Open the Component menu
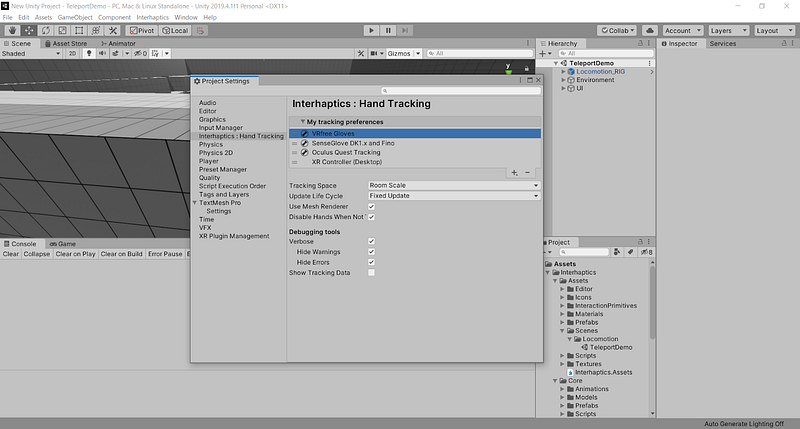This screenshot has height=429, width=800. [x=114, y=17]
